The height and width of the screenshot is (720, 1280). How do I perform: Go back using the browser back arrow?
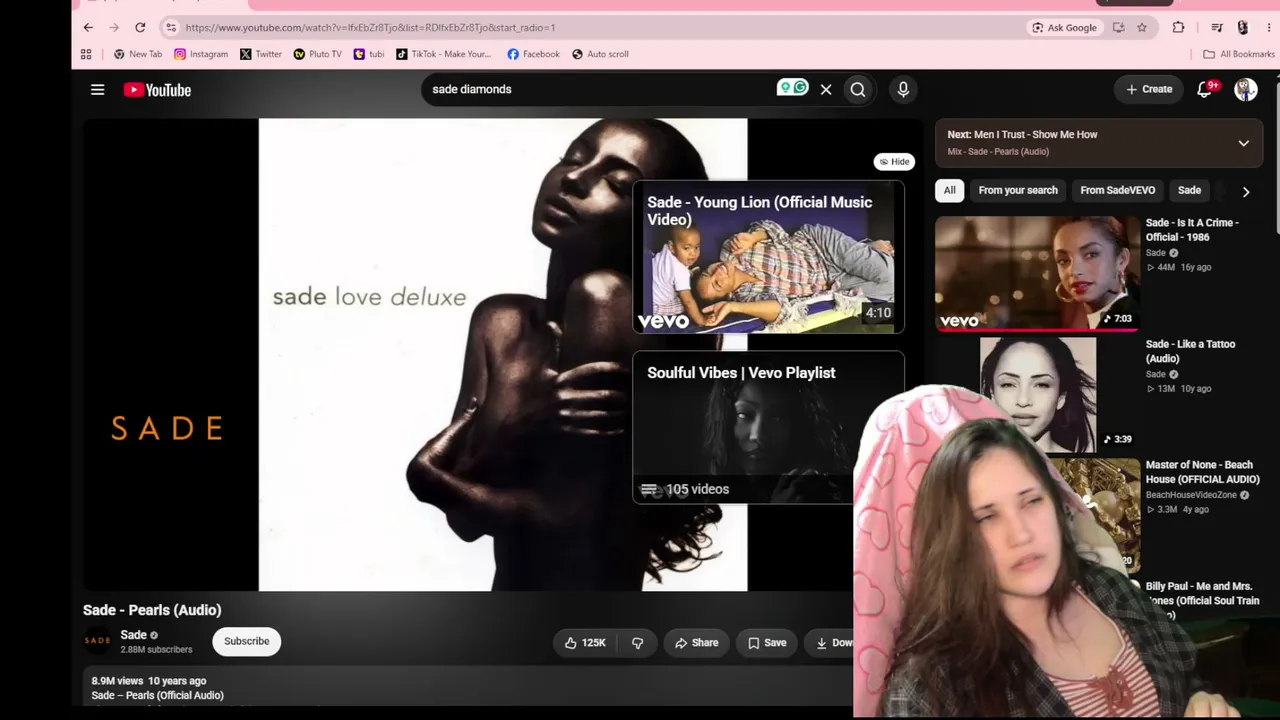(88, 27)
